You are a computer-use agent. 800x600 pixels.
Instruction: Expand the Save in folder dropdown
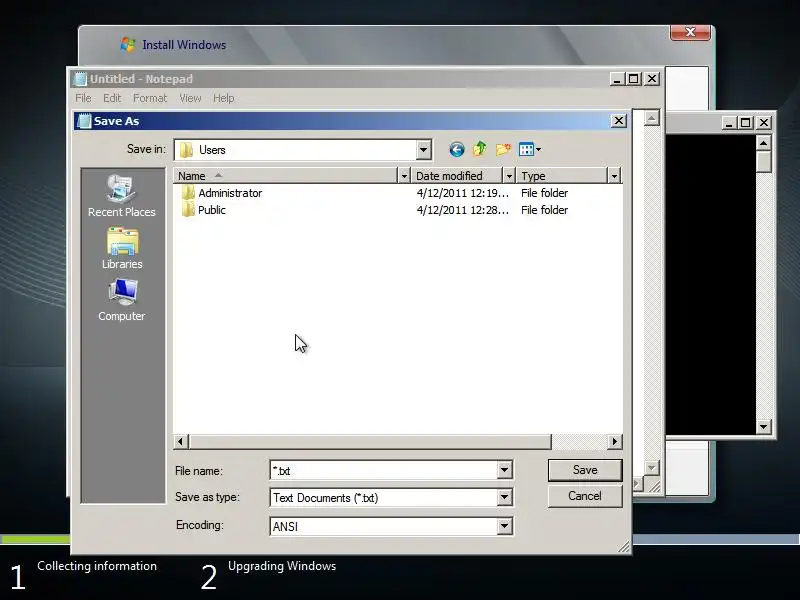423,150
